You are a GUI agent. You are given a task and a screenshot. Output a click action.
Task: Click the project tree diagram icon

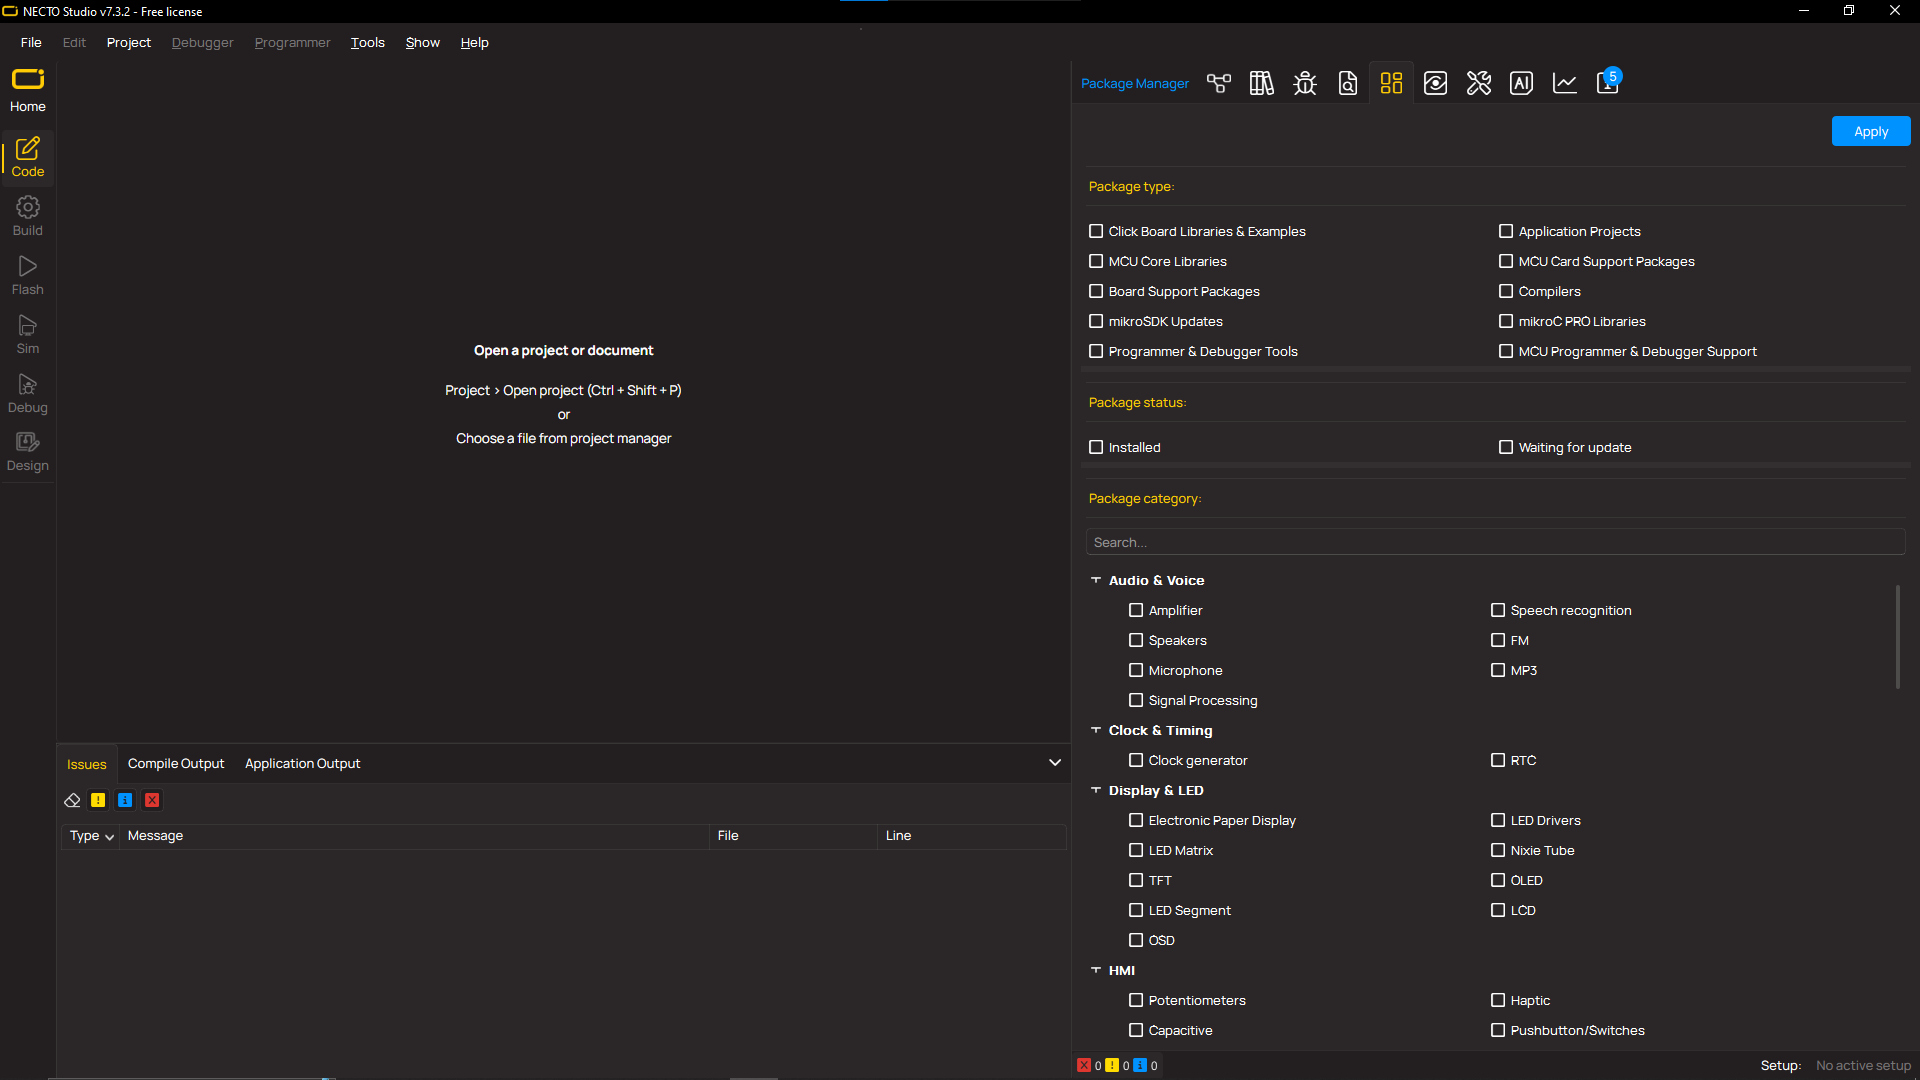coord(1218,83)
